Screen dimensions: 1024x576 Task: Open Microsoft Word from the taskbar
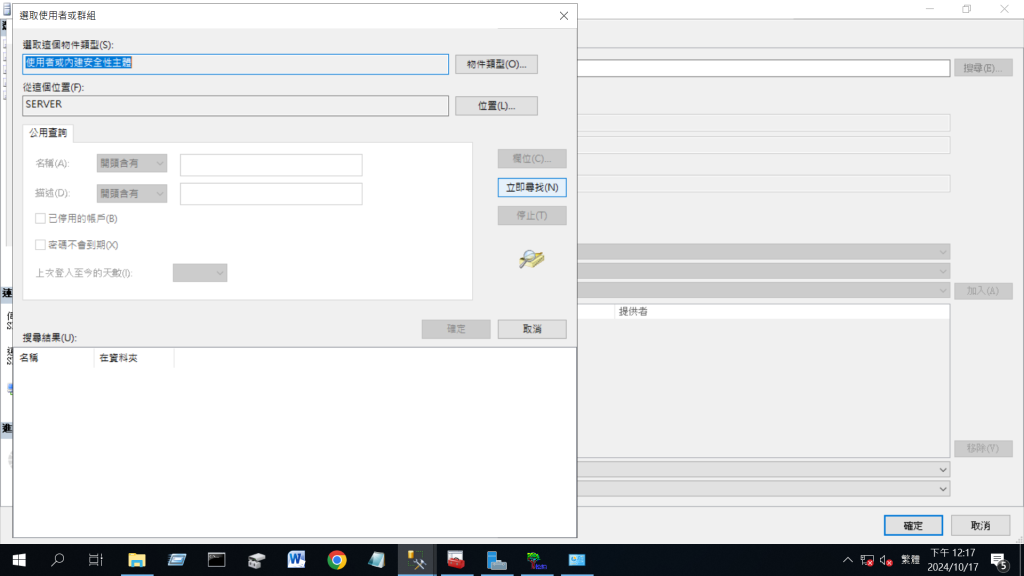[x=297, y=560]
